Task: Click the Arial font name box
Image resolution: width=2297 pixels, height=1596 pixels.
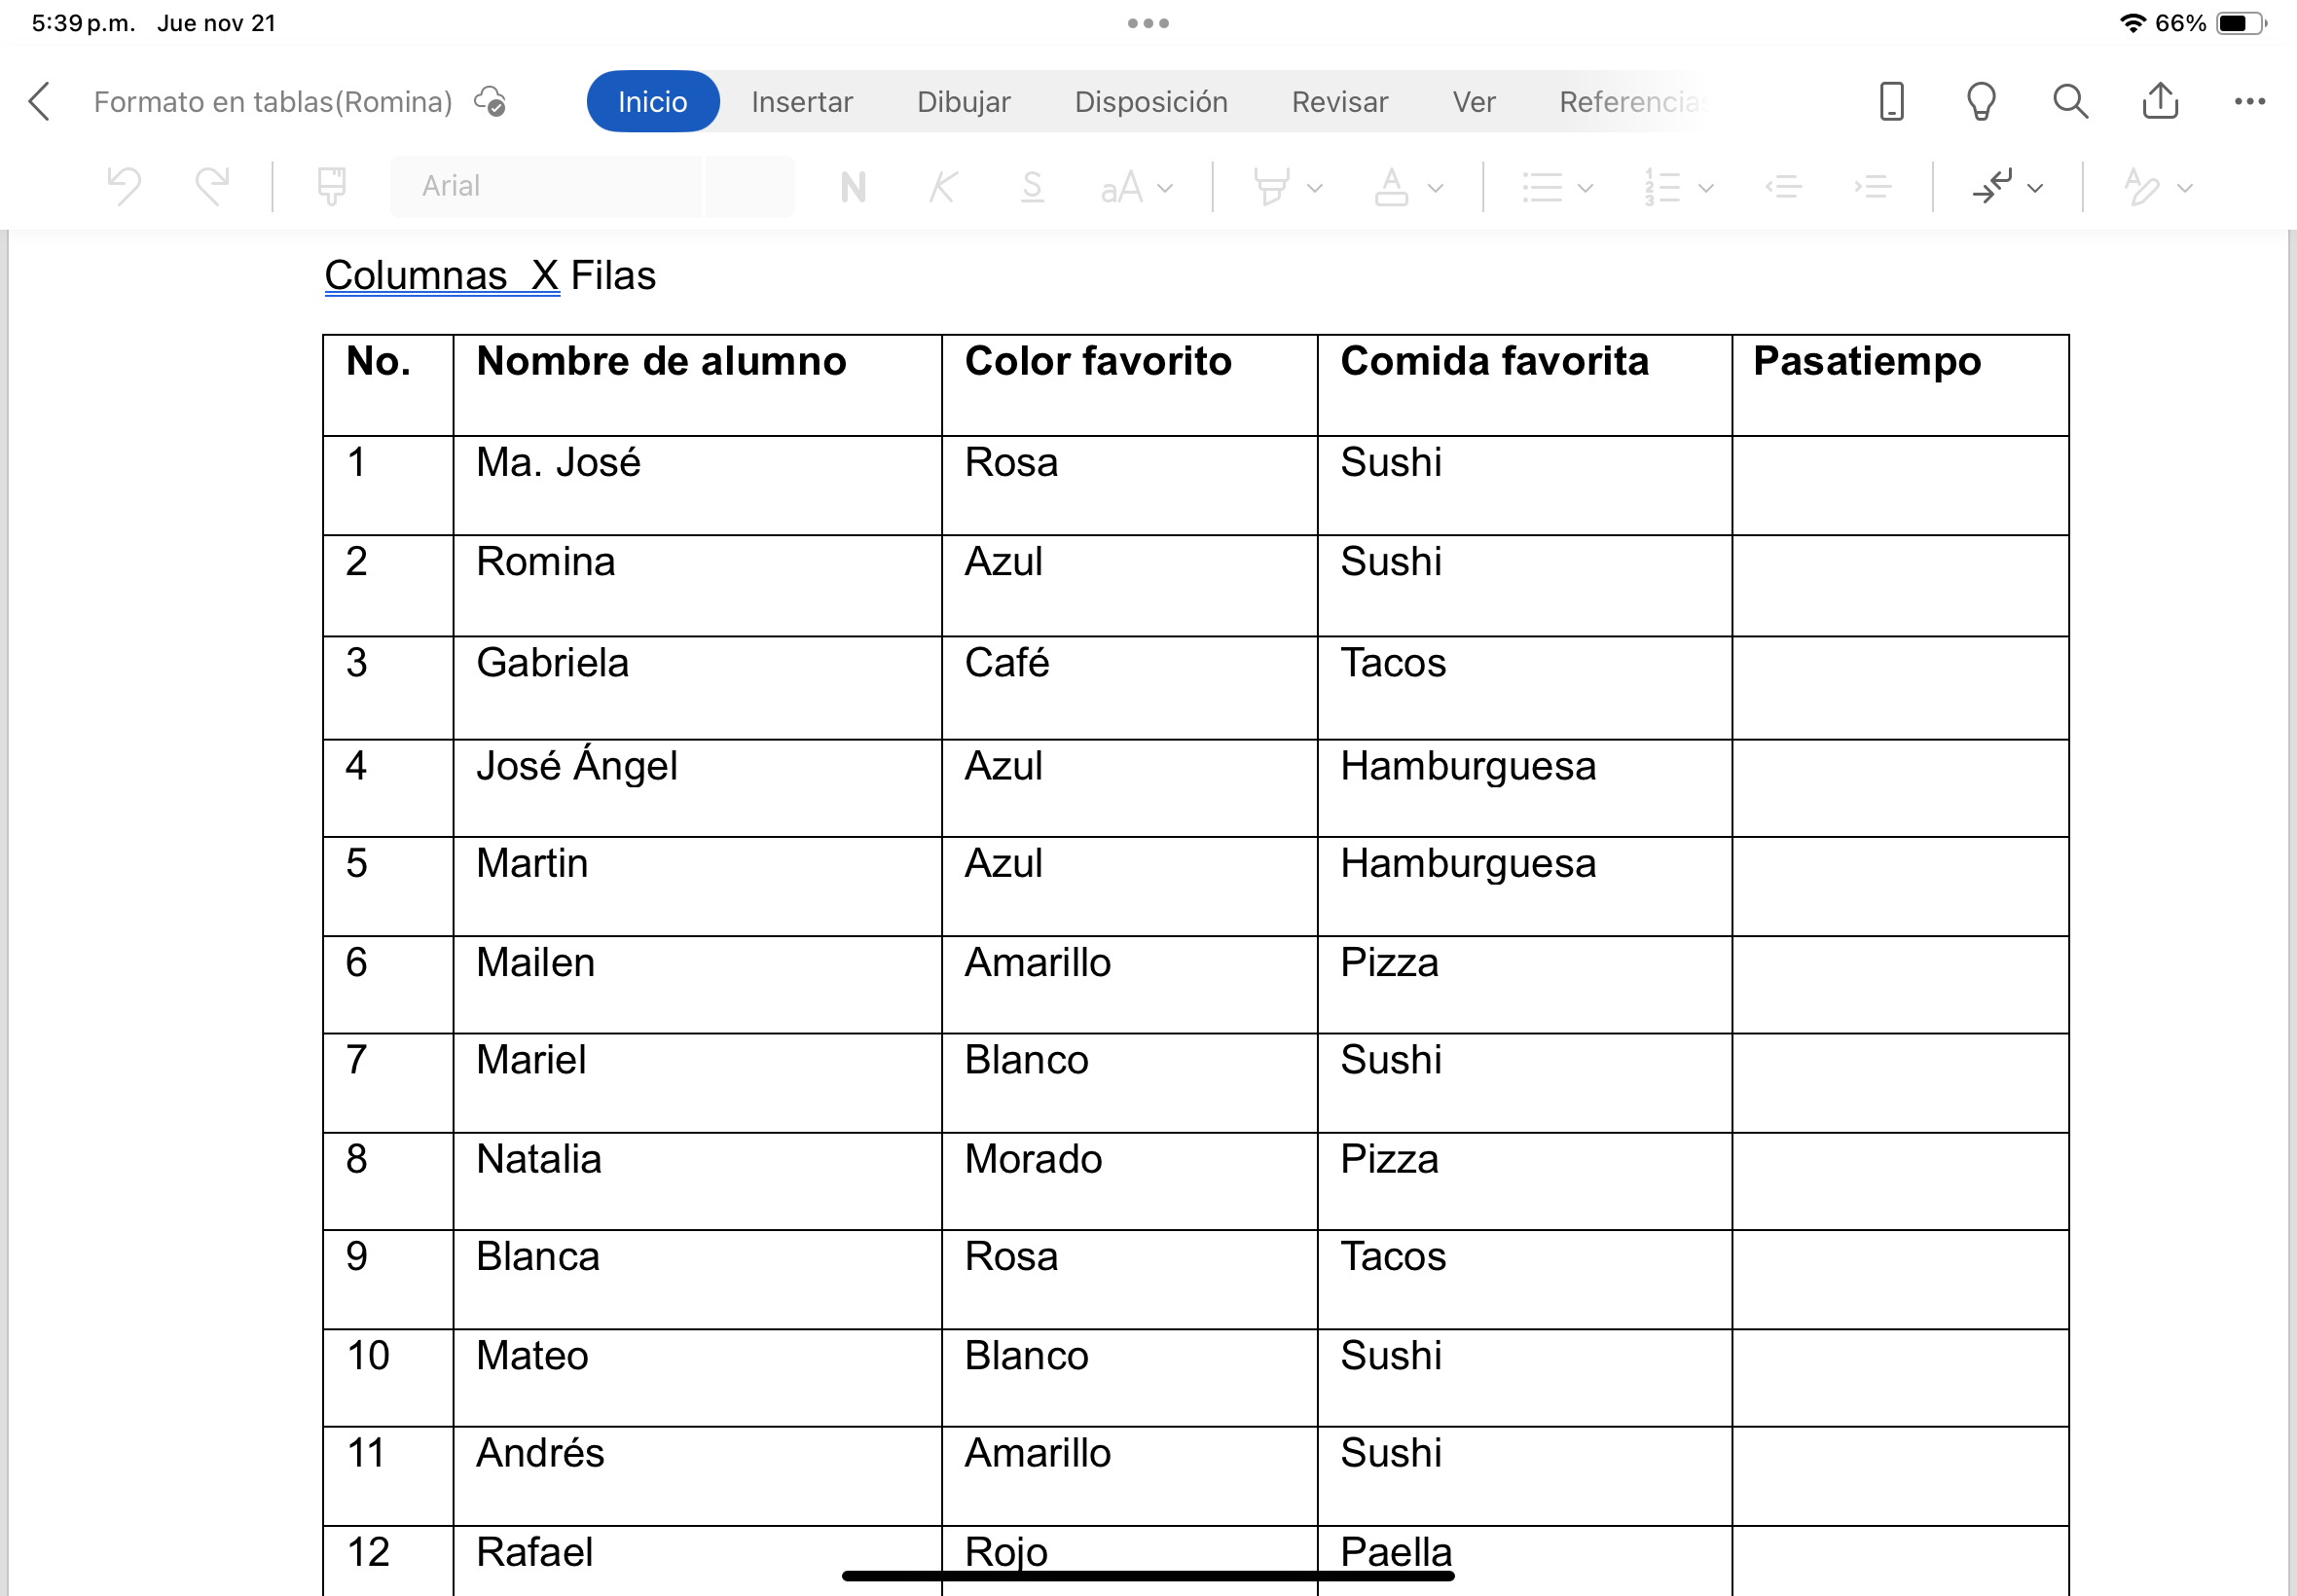Action: pyautogui.click(x=545, y=186)
